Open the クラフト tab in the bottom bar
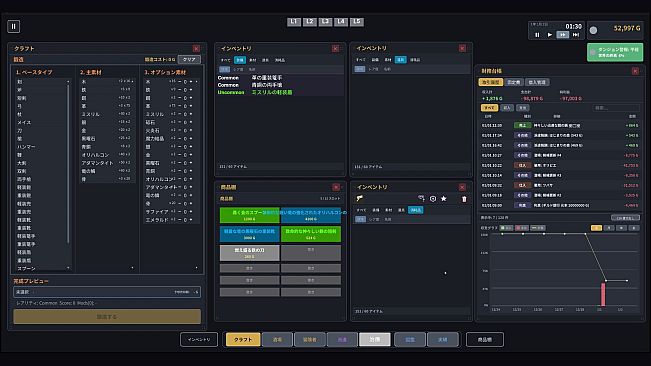Viewport: 651px width, 366px height. coord(243,339)
